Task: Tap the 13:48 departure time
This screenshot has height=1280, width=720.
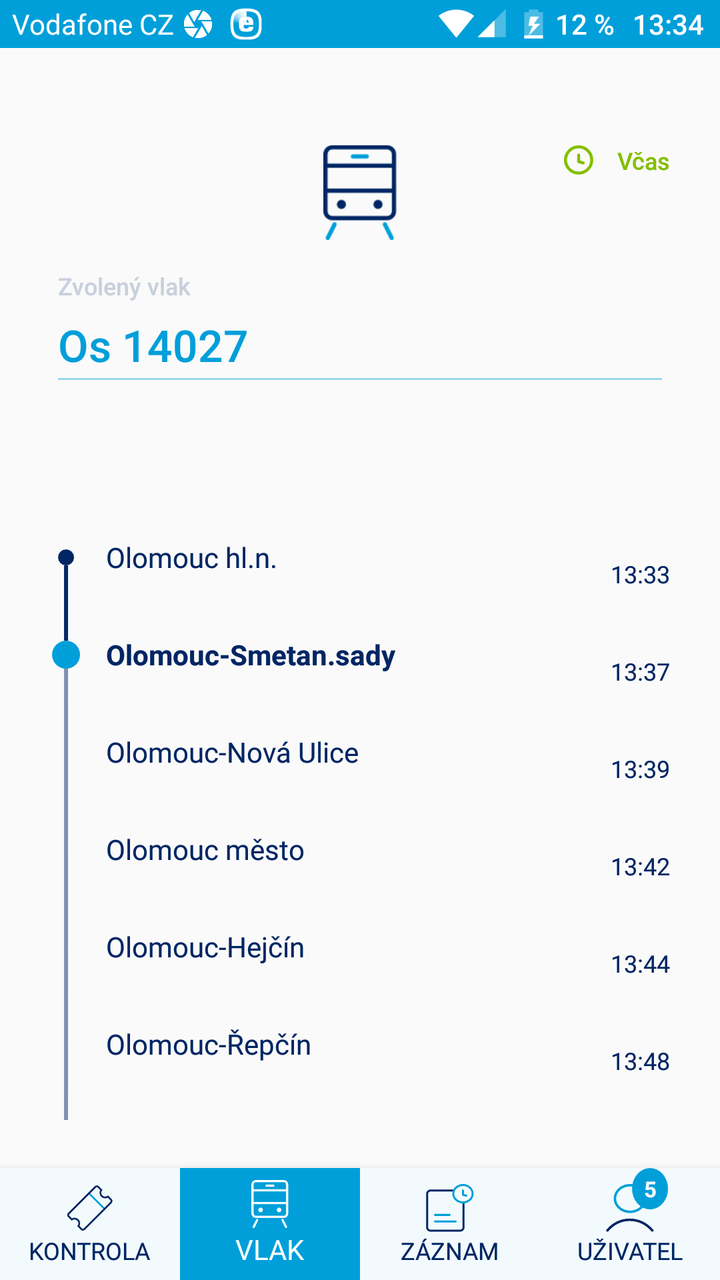Action: pos(640,1061)
